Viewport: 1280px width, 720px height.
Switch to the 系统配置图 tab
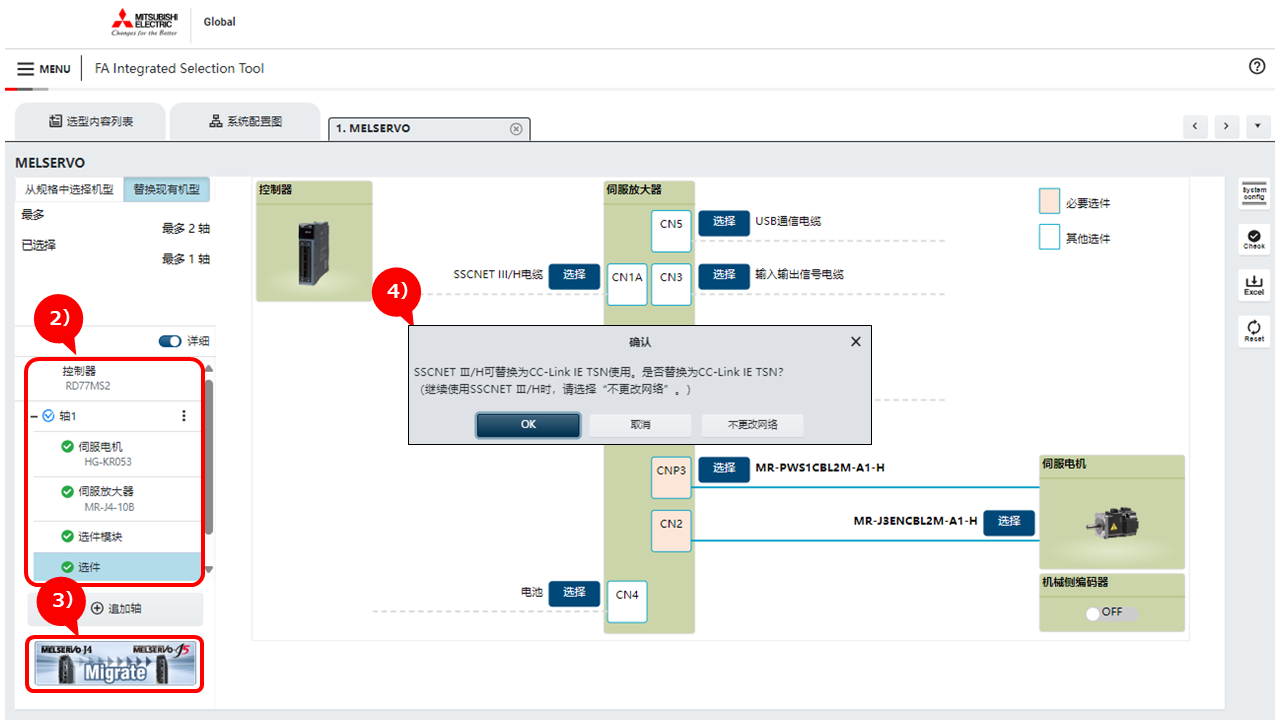pos(245,122)
